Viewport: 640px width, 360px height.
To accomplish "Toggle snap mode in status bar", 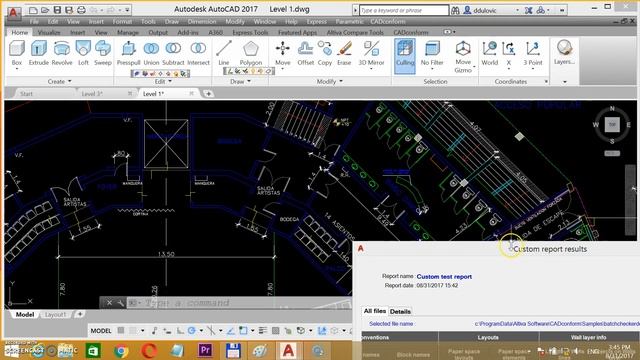I will [x=133, y=330].
